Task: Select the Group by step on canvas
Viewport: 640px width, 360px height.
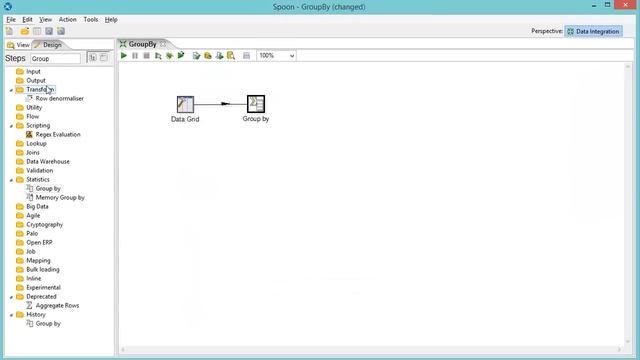Action: pyautogui.click(x=256, y=104)
